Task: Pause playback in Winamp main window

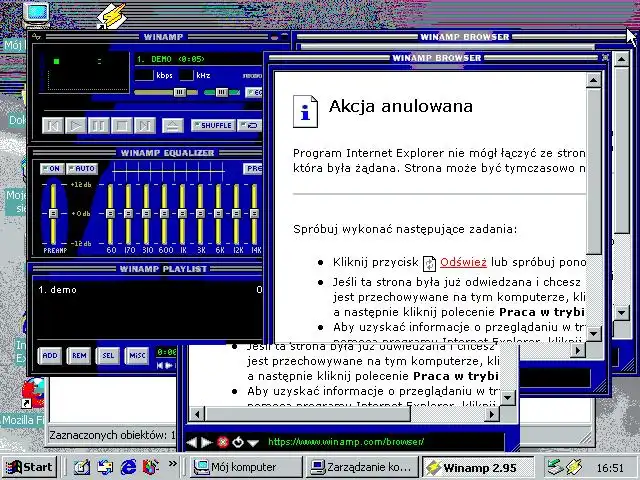Action: pos(98,125)
